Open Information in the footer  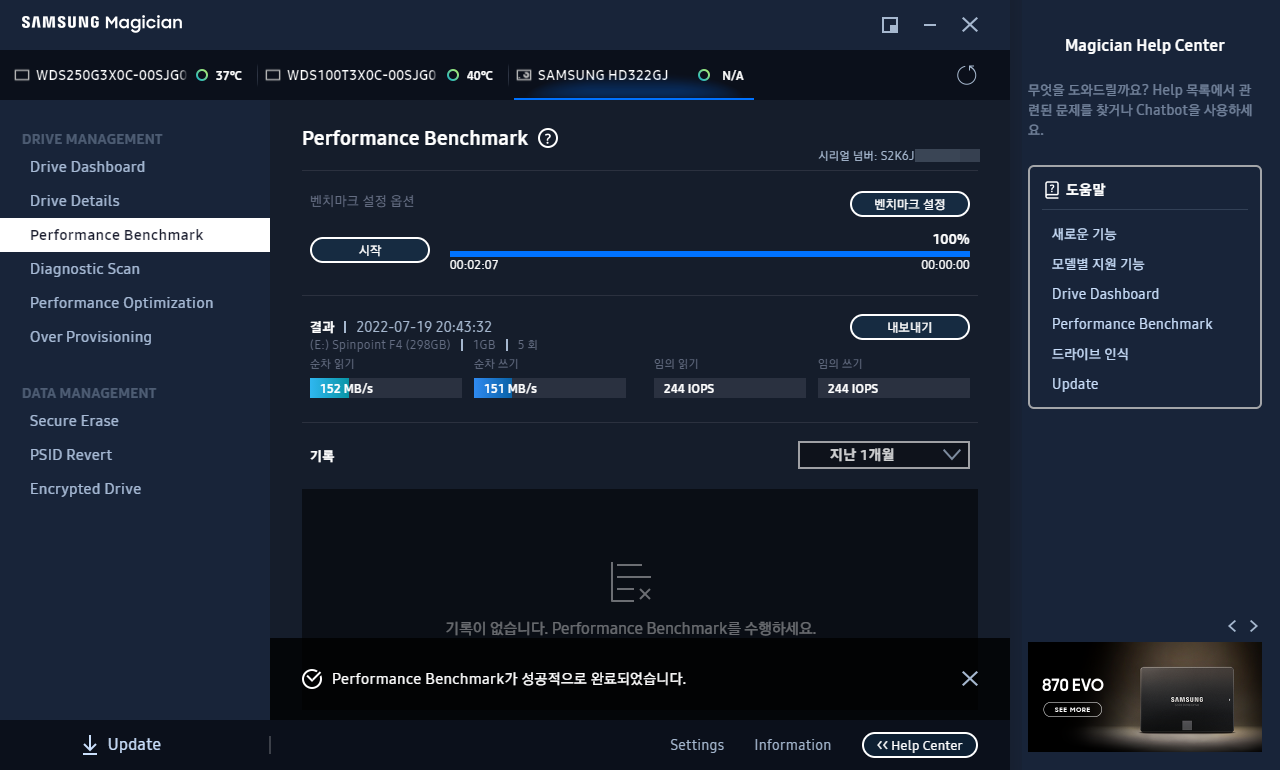click(792, 745)
